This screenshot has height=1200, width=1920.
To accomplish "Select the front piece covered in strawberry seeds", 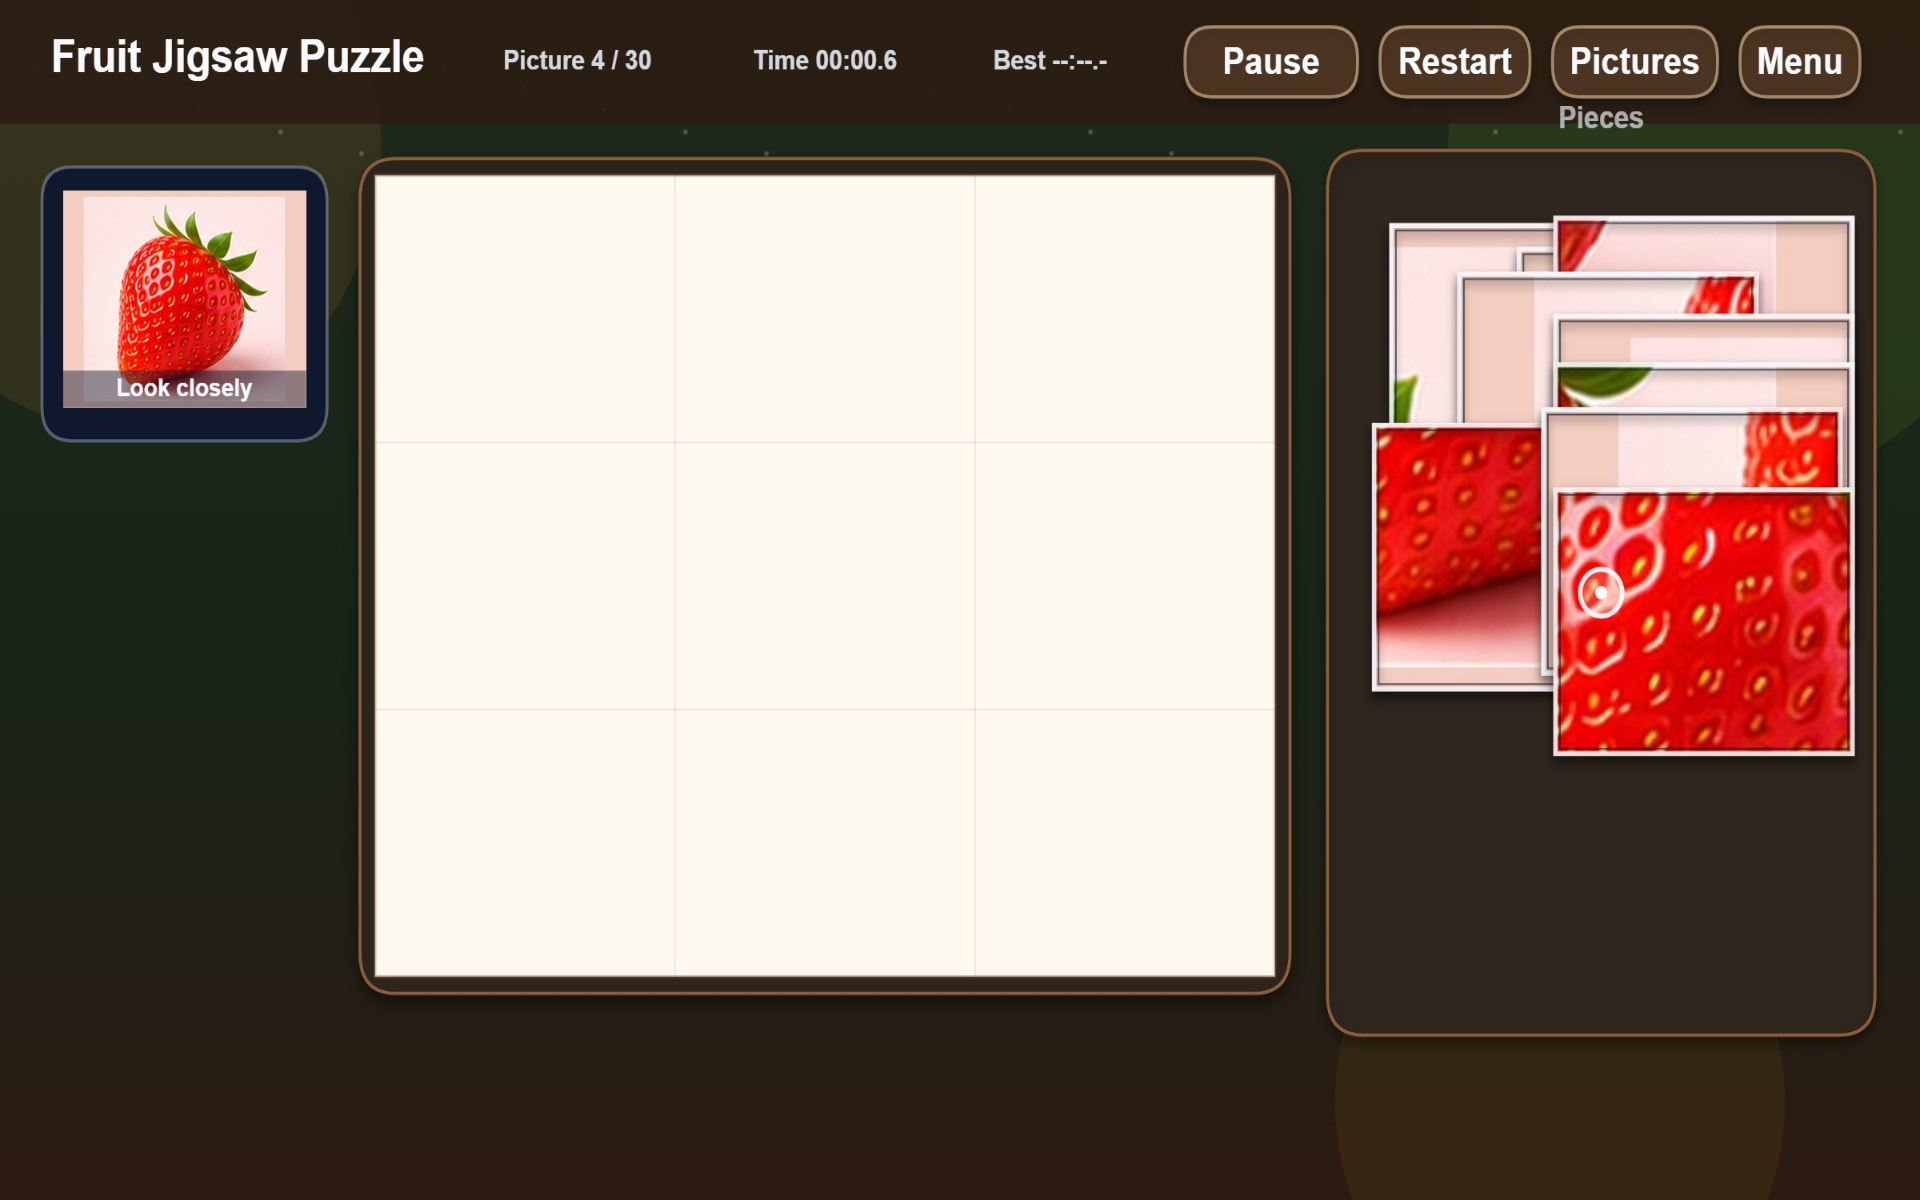I will (x=1703, y=621).
